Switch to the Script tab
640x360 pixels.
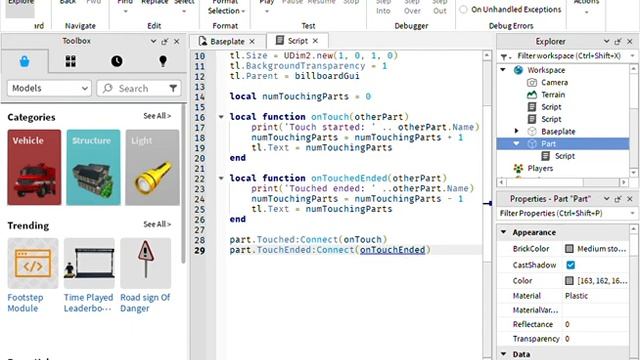coord(297,41)
